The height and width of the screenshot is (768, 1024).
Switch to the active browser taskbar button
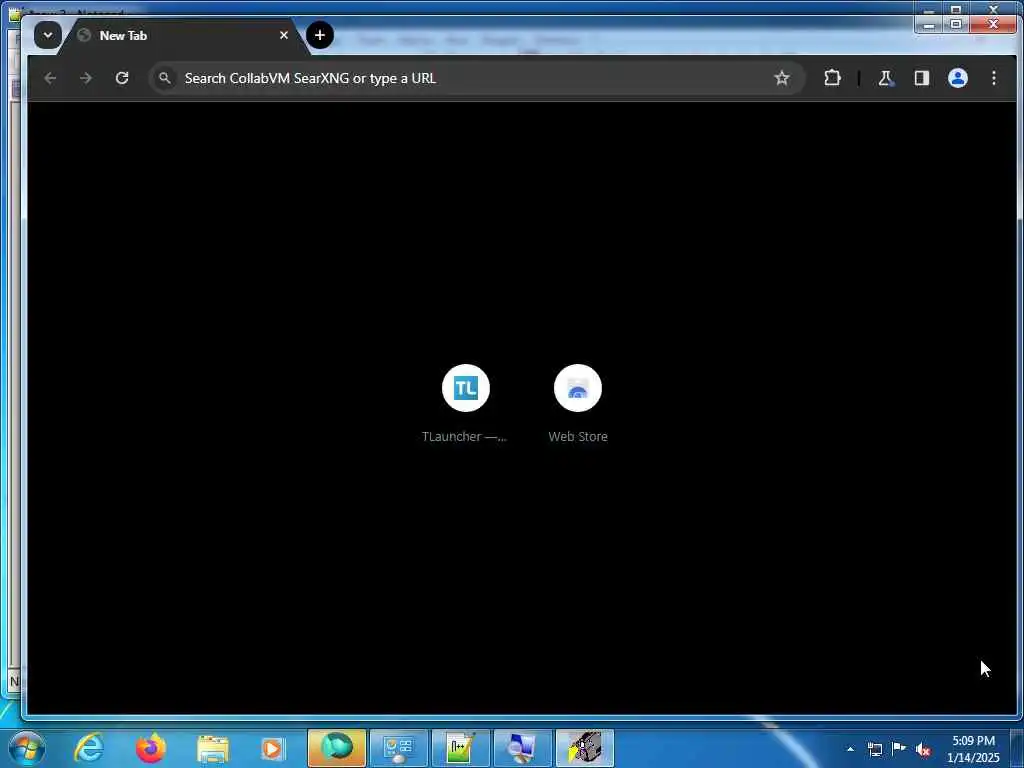(x=336, y=748)
